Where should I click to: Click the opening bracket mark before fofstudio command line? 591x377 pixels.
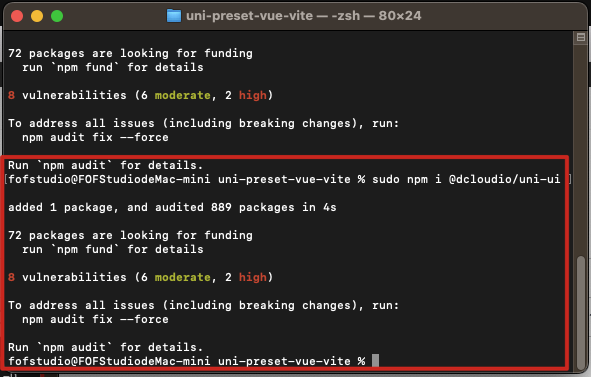tap(6, 179)
